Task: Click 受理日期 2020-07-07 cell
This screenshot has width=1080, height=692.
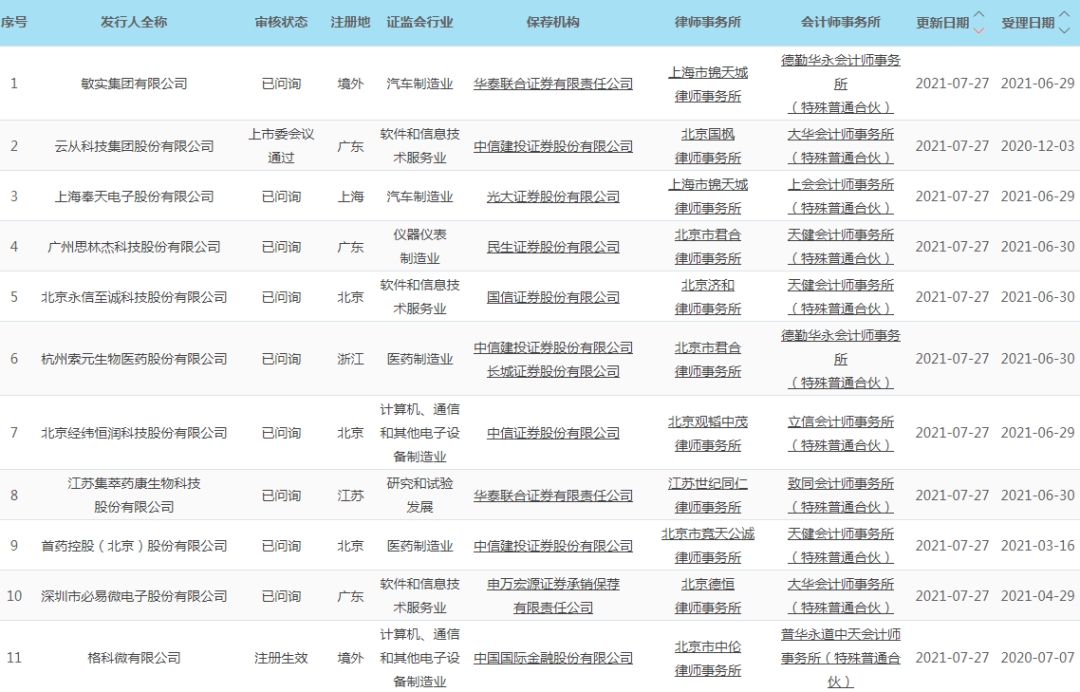Action: 1037,658
